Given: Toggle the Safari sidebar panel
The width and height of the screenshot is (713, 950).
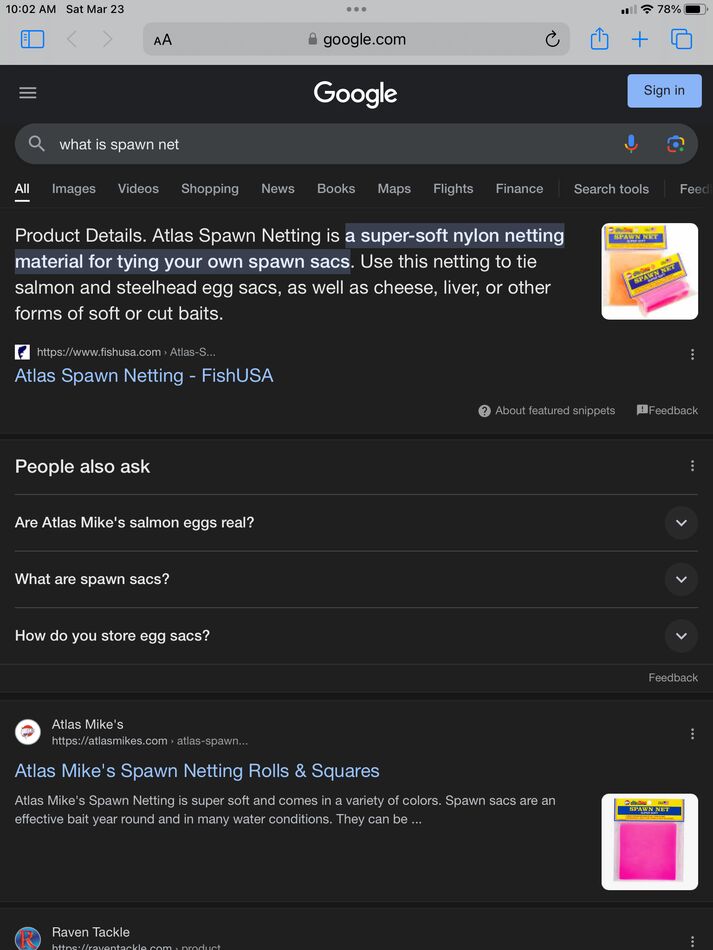Looking at the screenshot, I should [33, 39].
